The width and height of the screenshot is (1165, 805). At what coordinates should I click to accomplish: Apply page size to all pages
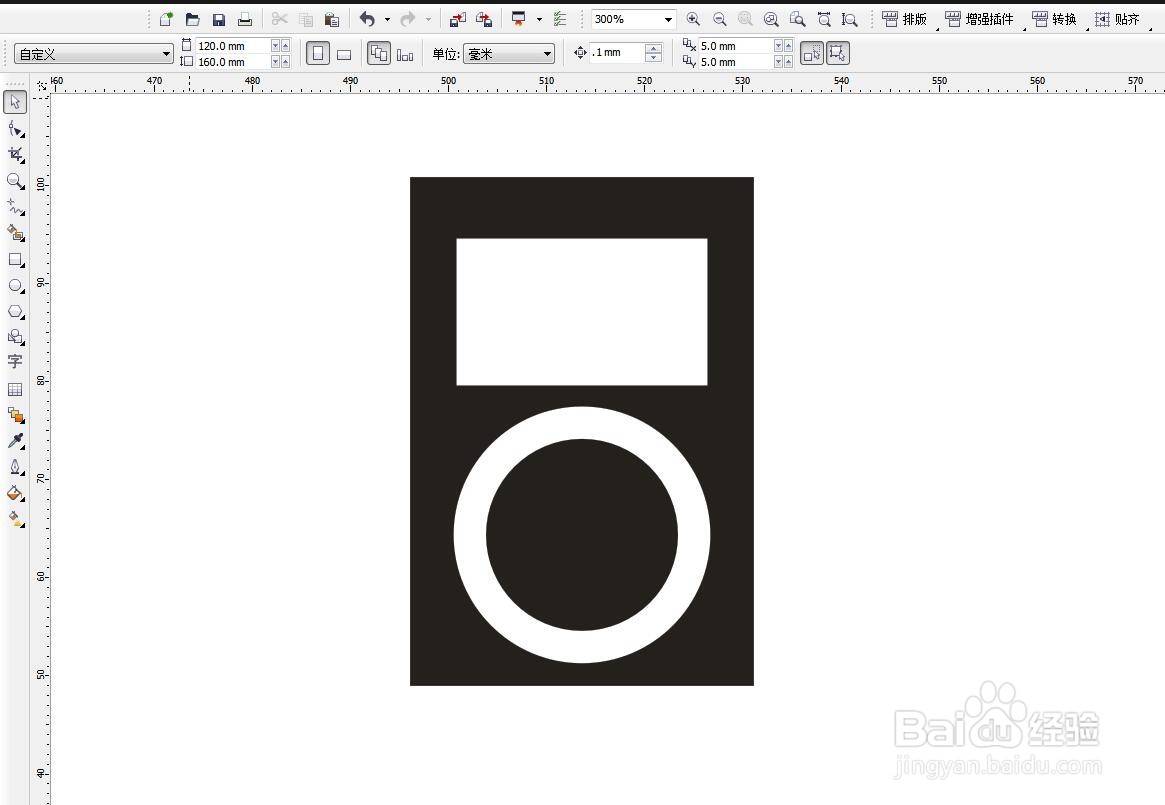[x=379, y=54]
